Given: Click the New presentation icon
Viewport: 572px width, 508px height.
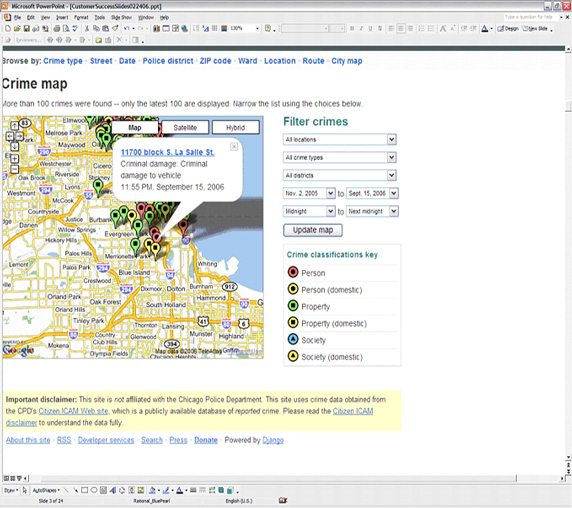Looking at the screenshot, I should pos(8,28).
